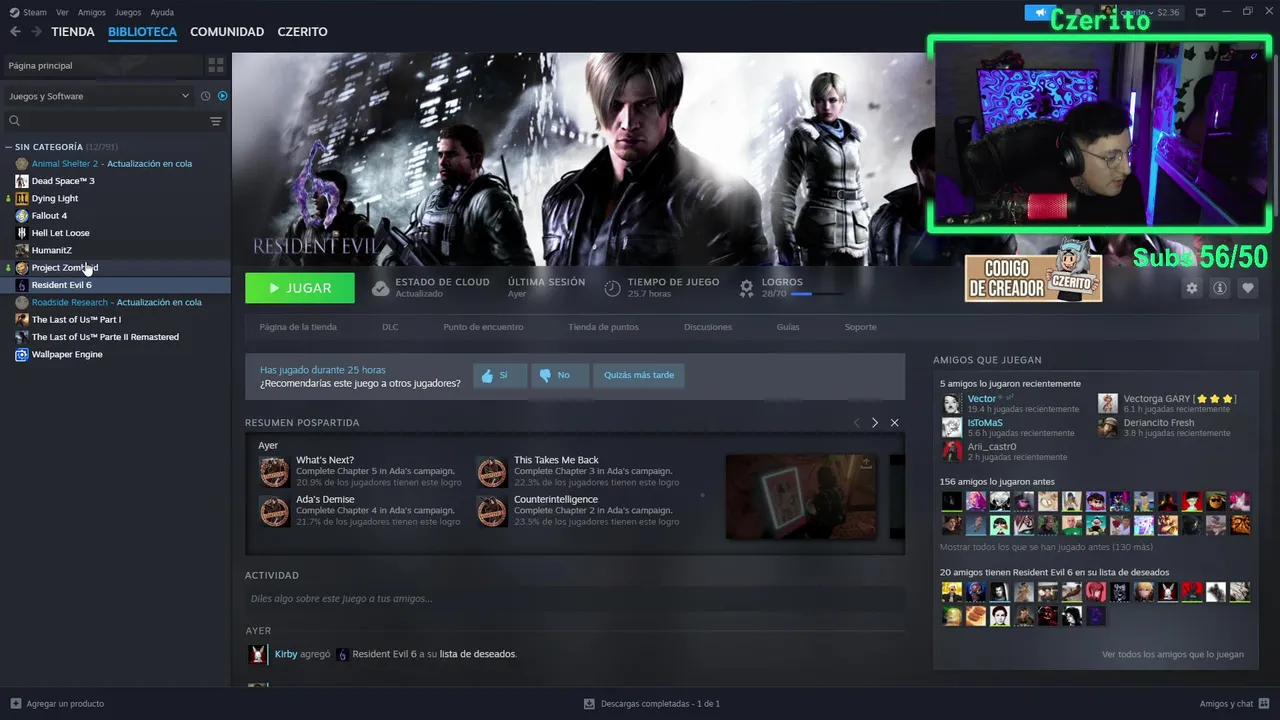Open Counterintelligence achievement icon

[492, 511]
